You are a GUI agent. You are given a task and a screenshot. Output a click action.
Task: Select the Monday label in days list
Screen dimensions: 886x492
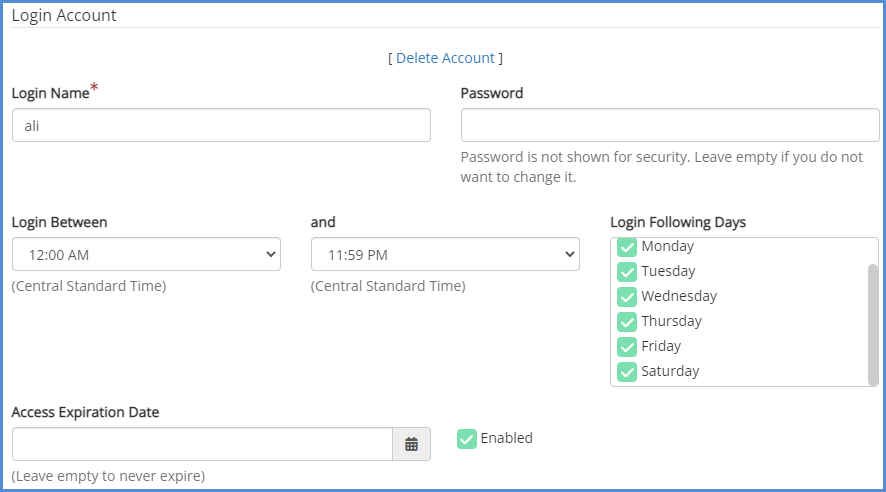(667, 246)
